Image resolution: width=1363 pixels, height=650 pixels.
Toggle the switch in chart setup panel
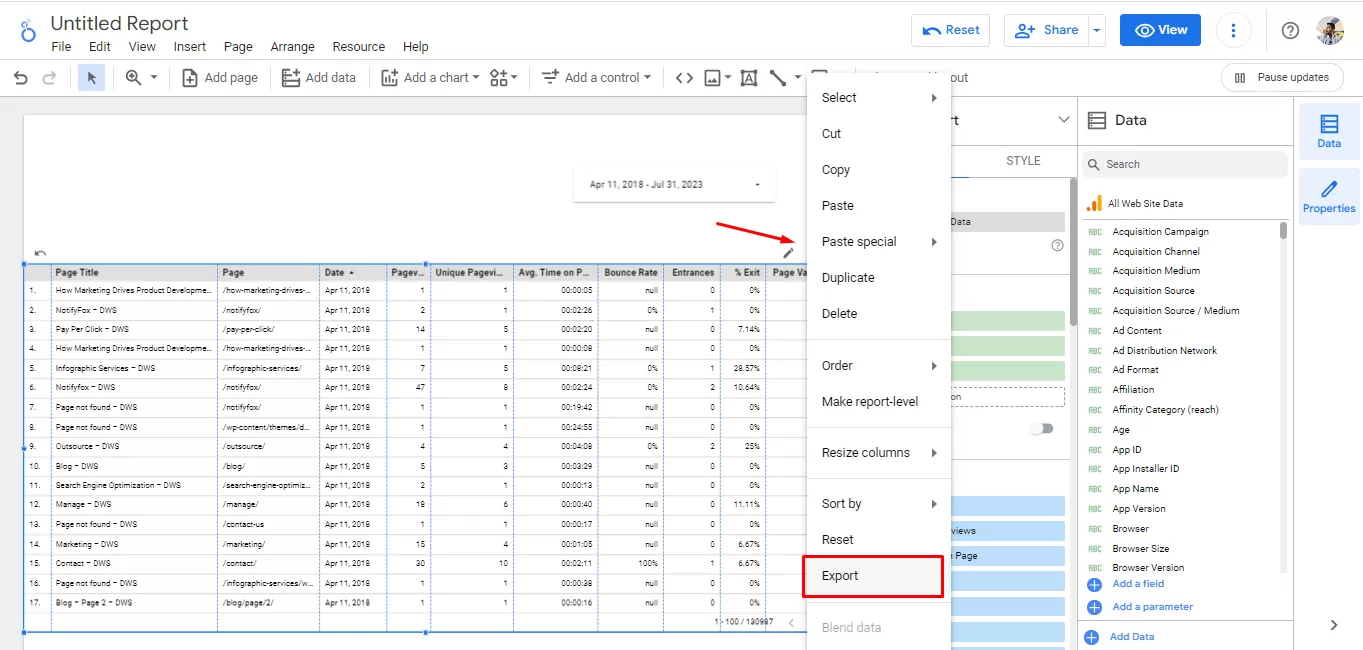point(1042,428)
